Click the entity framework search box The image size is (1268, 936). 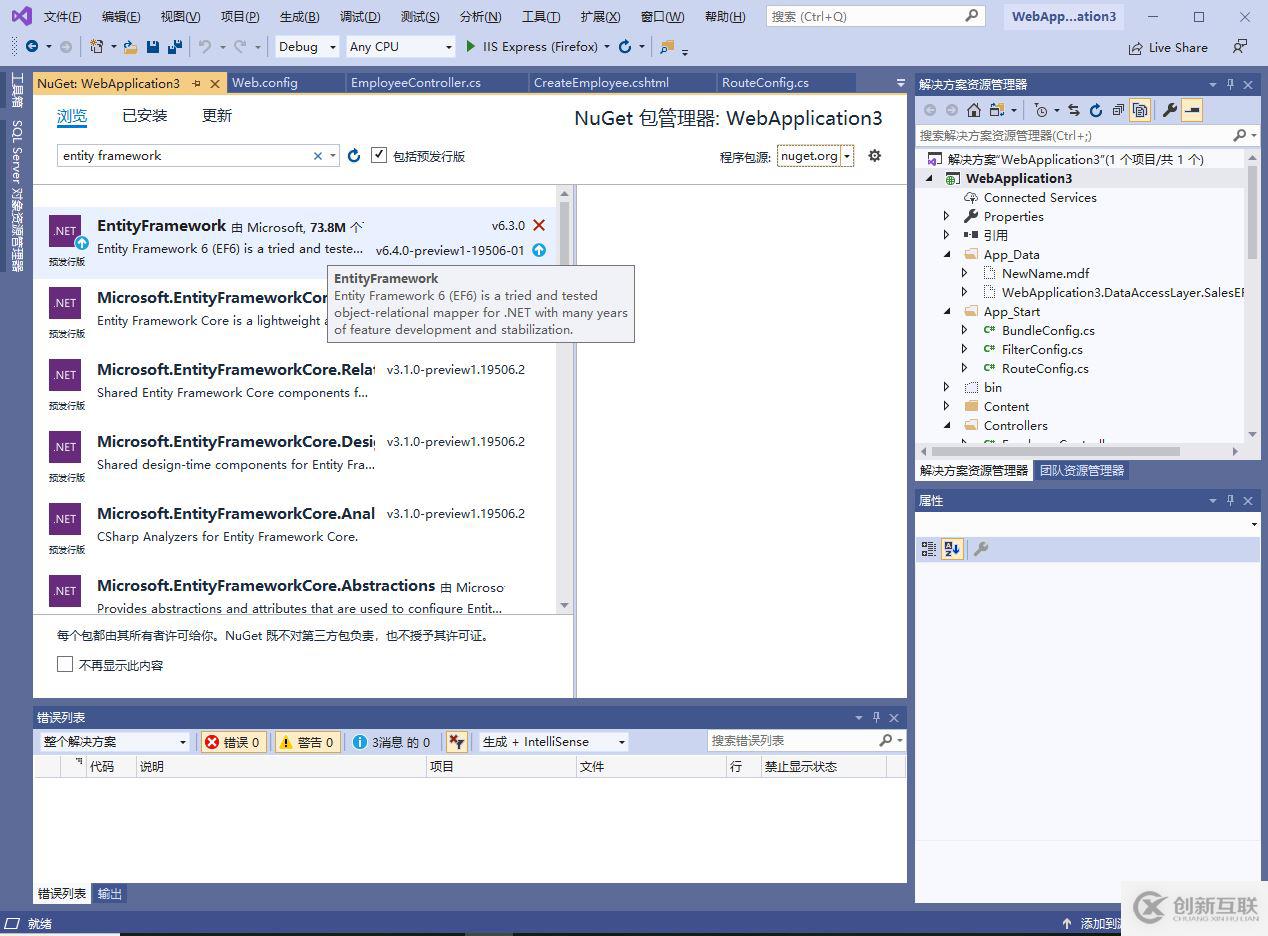point(185,156)
